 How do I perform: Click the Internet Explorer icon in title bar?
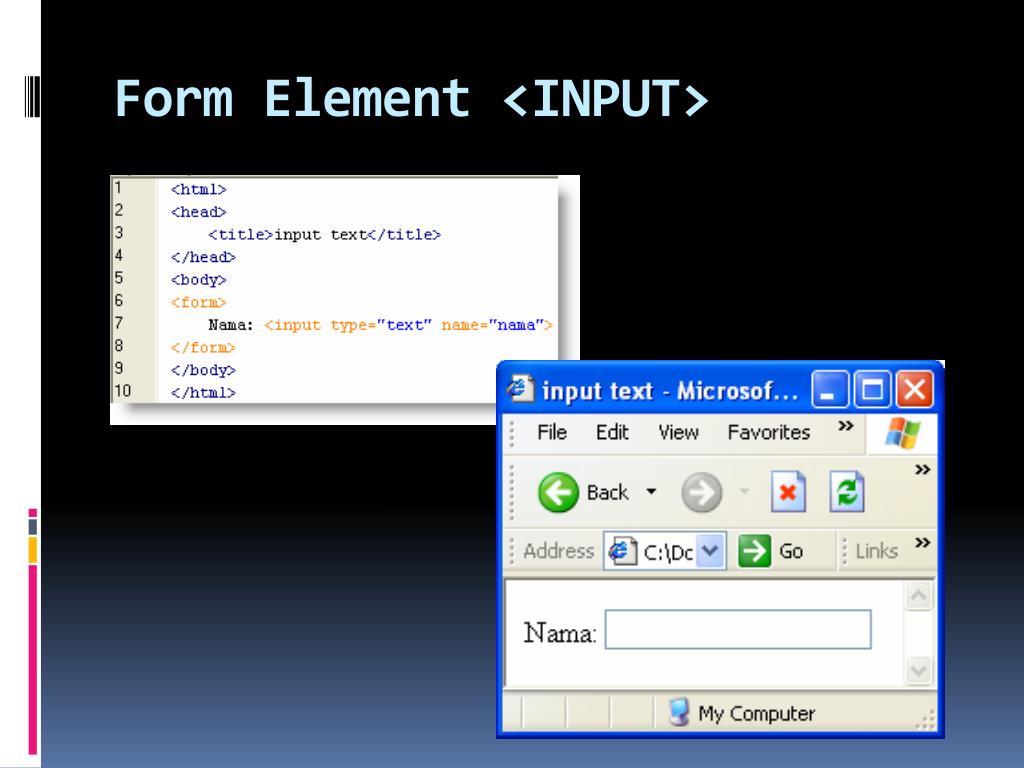pos(519,389)
